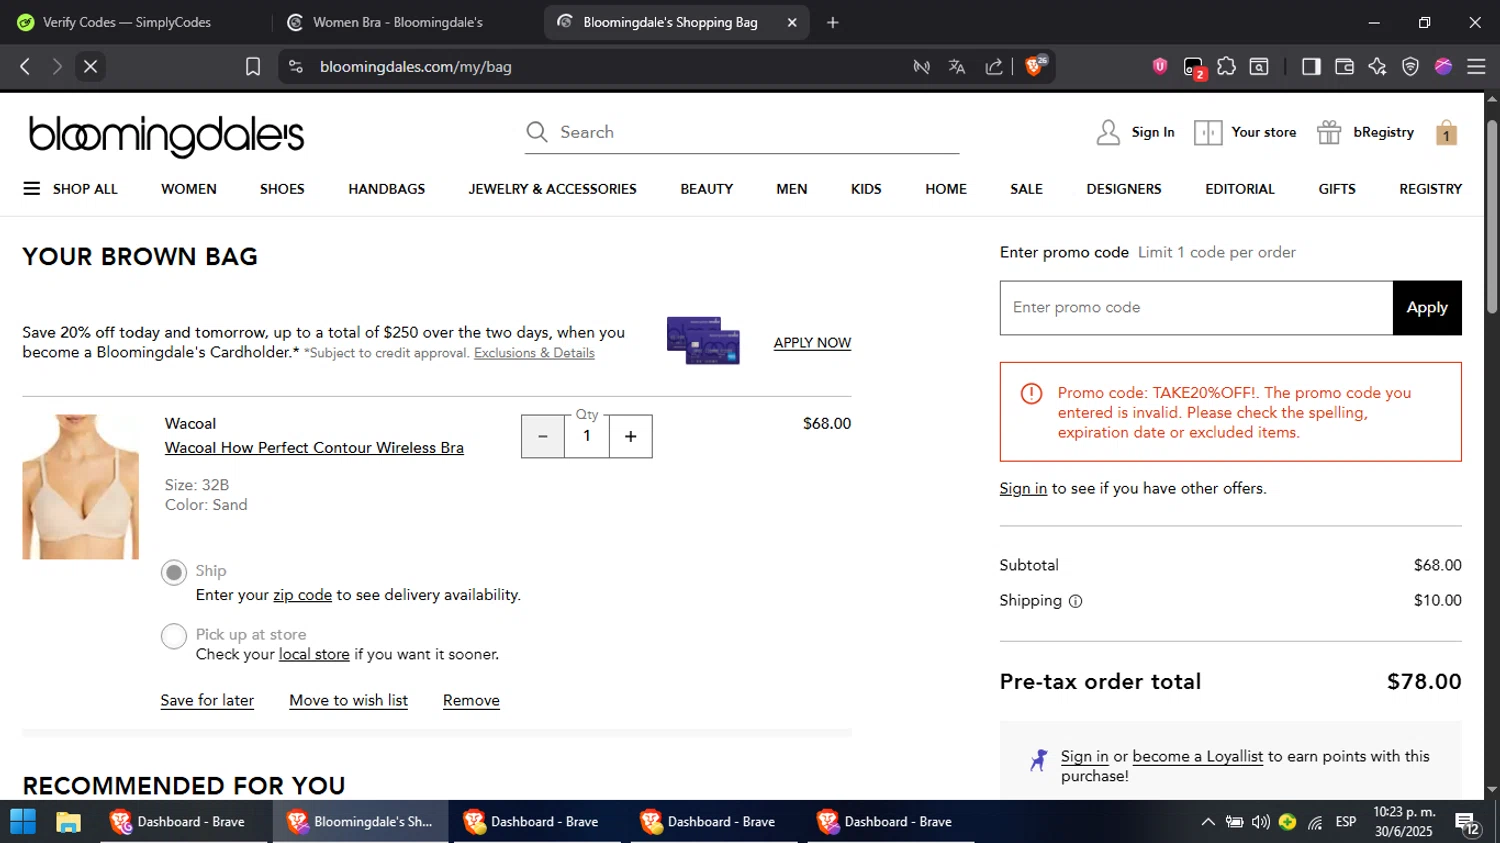Select the Ship delivery radio button
Image resolution: width=1500 pixels, height=843 pixels.
coord(174,572)
